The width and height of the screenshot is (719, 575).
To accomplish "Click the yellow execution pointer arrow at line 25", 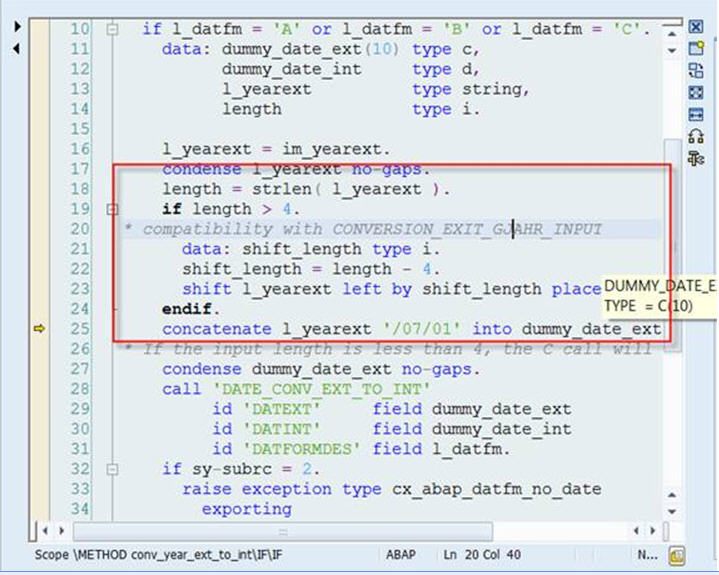I will tap(40, 329).
